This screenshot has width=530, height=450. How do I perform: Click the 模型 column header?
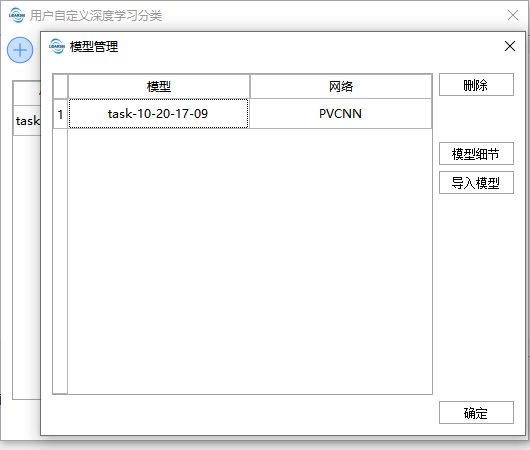tap(159, 87)
